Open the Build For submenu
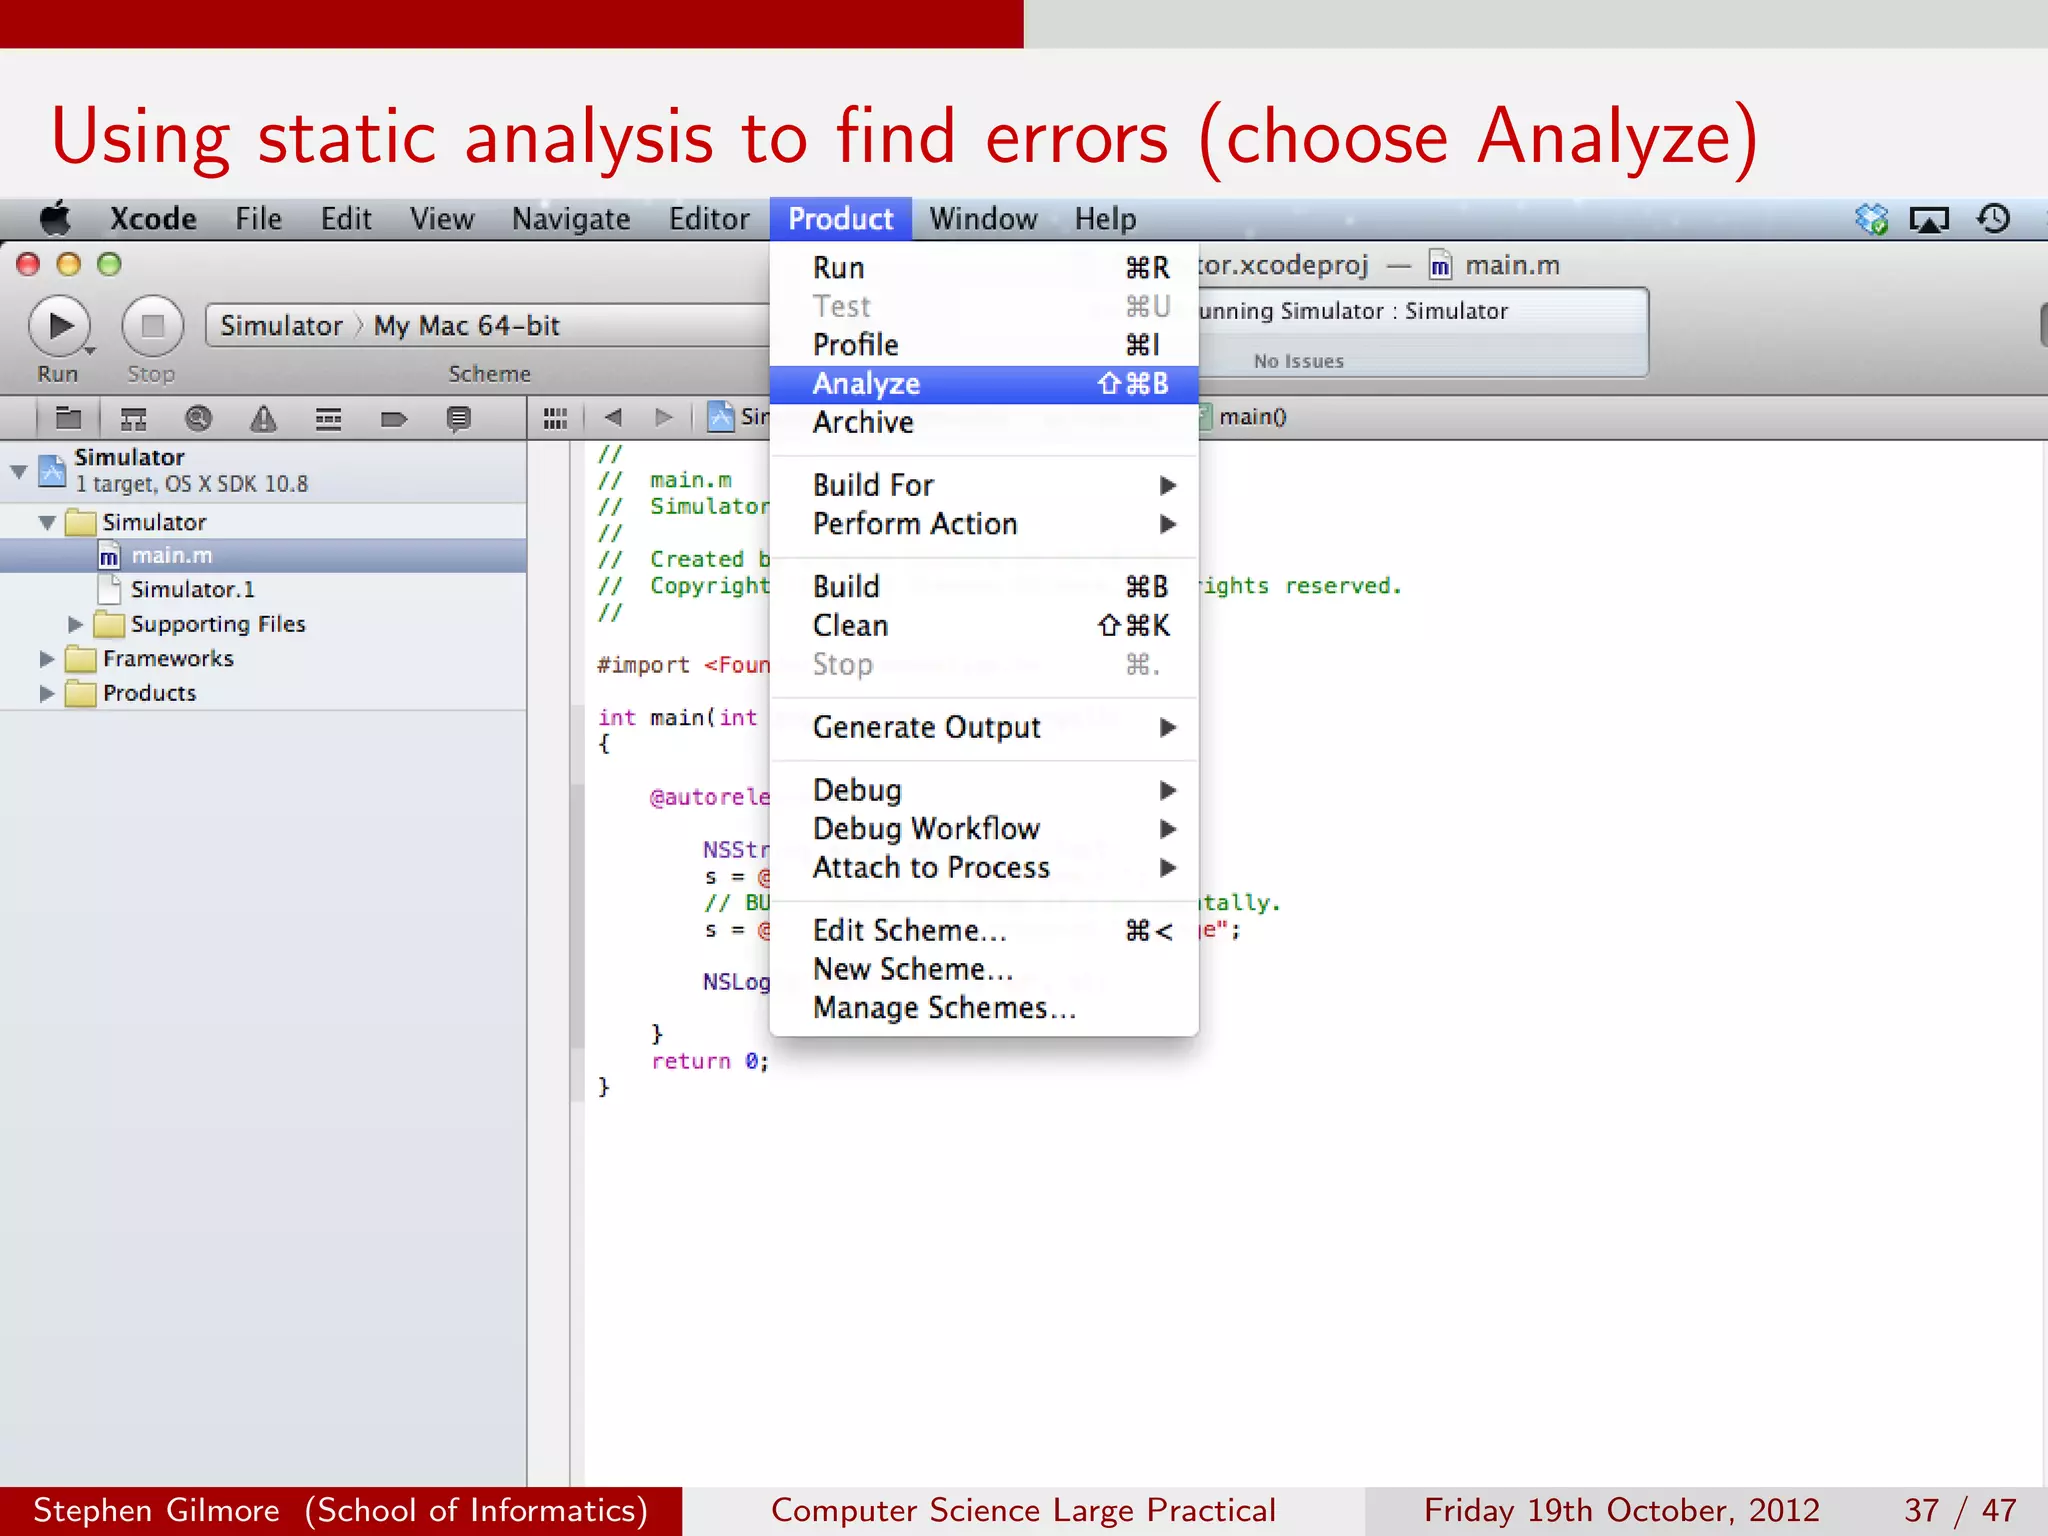Screen dimensions: 2048x1536 click(984, 485)
